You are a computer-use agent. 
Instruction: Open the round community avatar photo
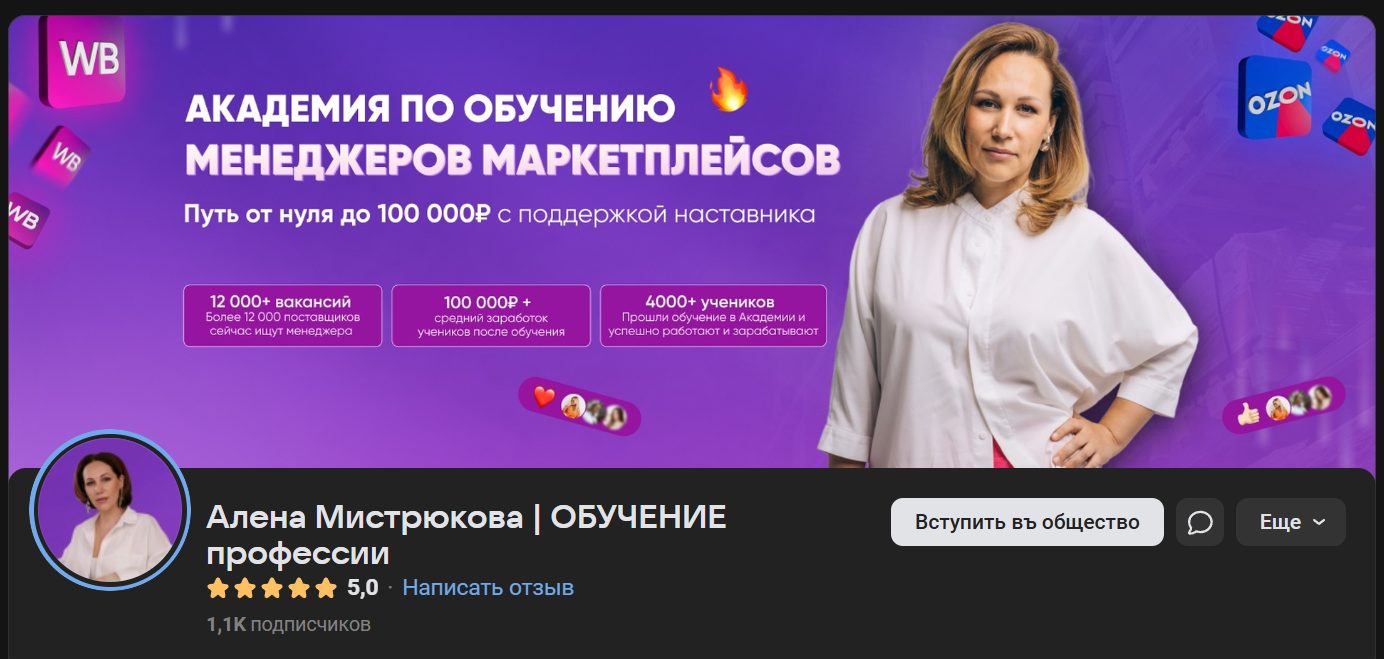110,509
